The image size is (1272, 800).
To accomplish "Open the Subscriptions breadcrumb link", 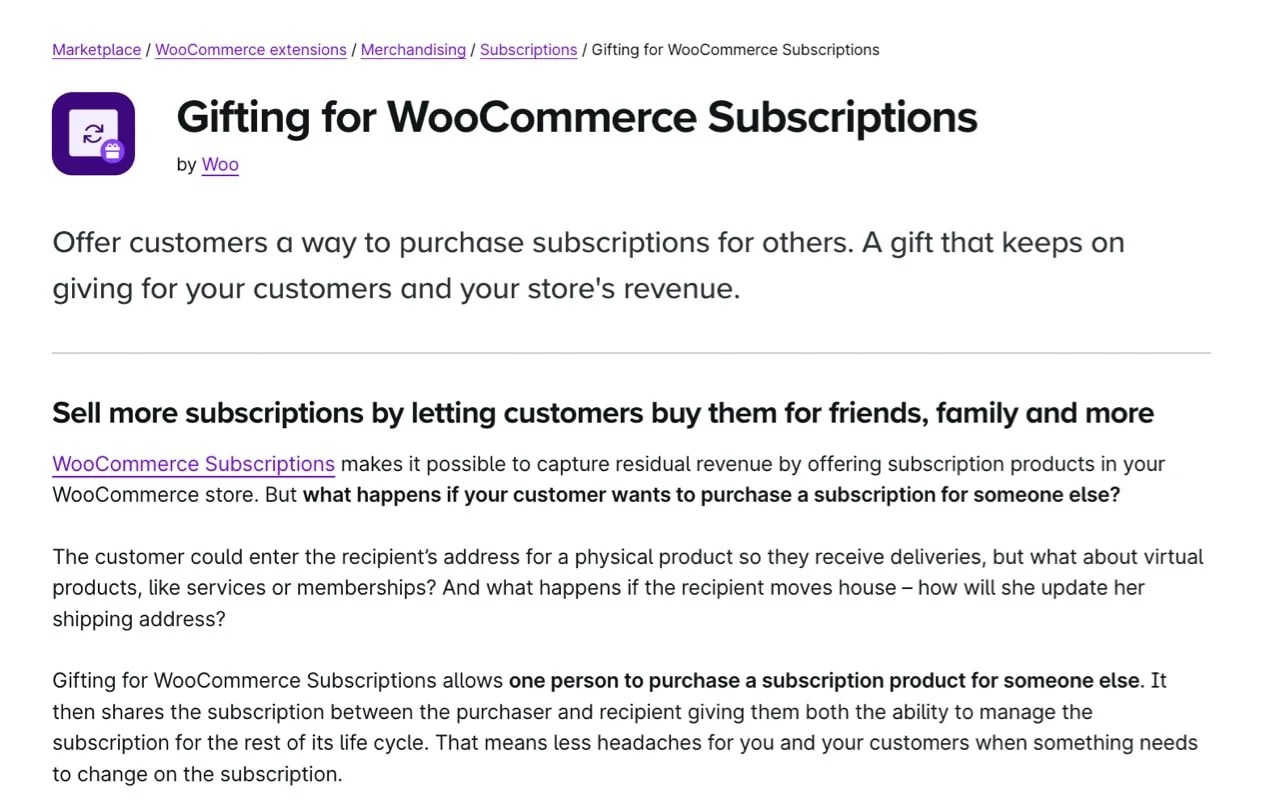I will [528, 49].
